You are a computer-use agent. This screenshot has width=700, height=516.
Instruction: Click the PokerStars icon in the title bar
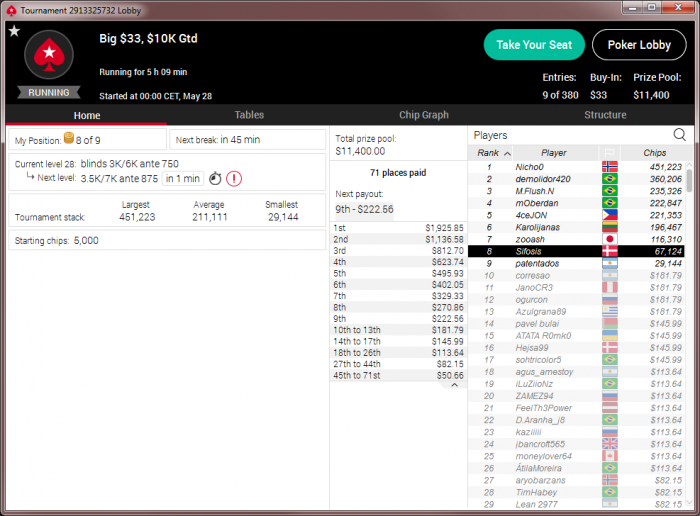[12, 10]
